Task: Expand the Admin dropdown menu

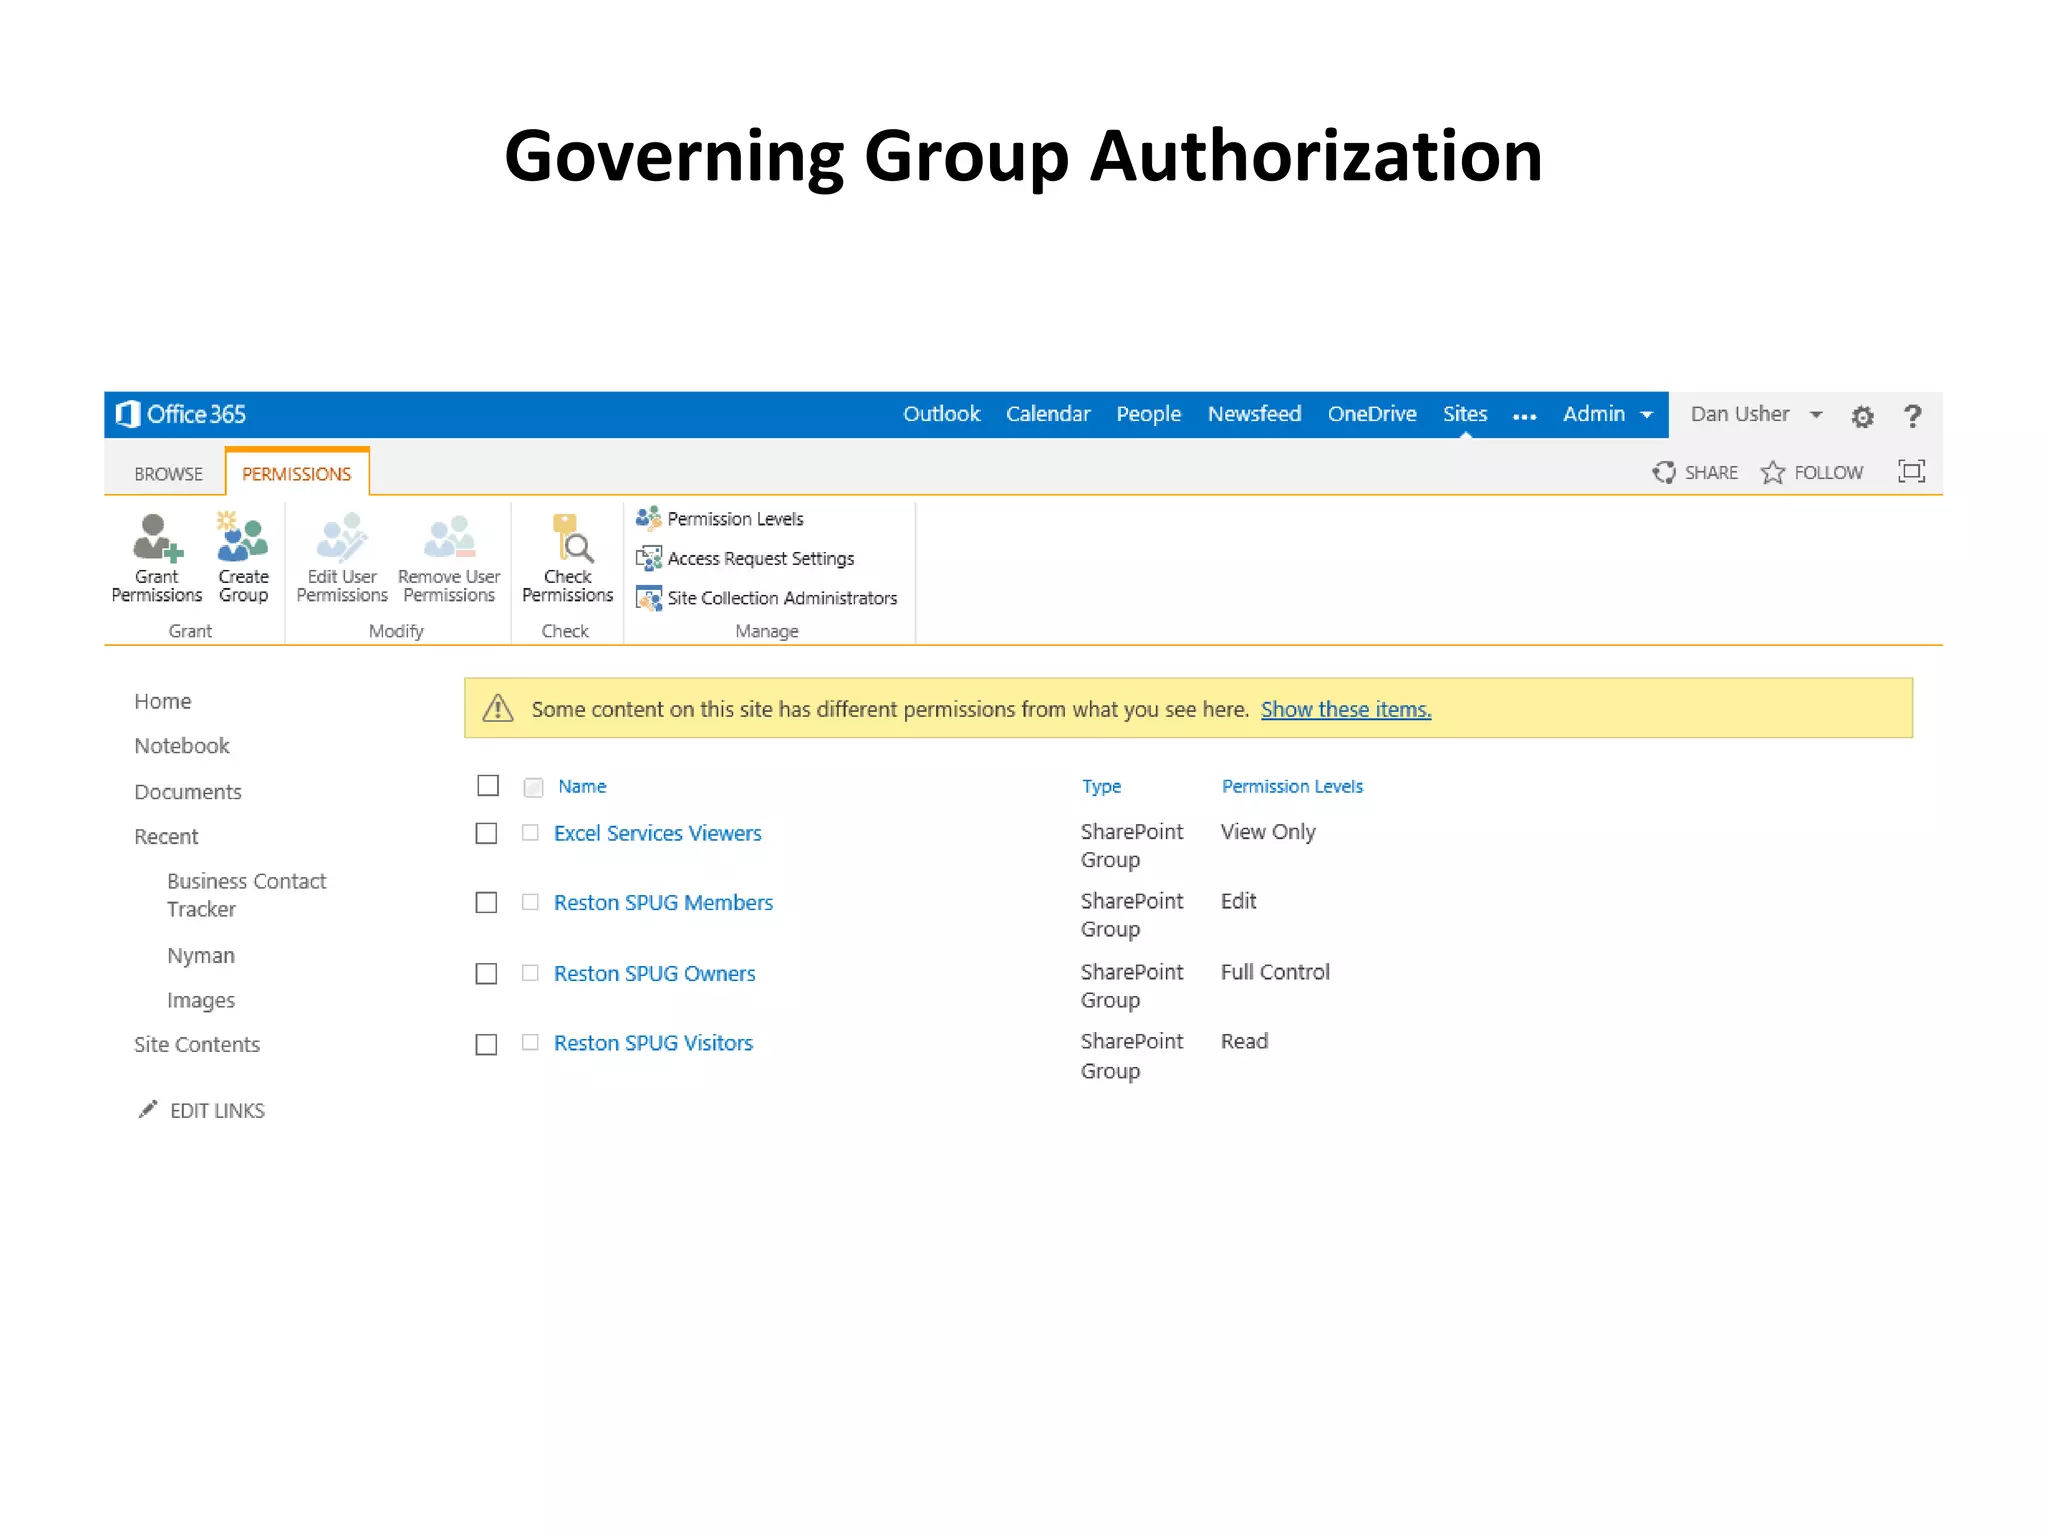Action: [x=1607, y=414]
